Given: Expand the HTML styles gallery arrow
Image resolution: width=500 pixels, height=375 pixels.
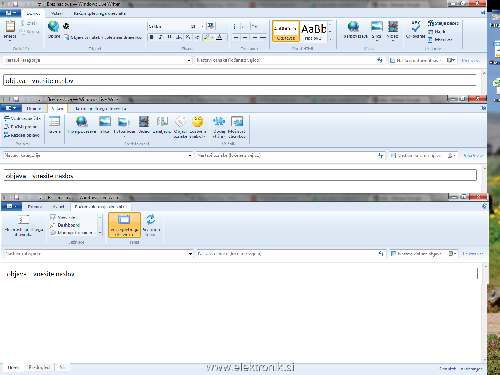Looking at the screenshot, I should 330,39.
